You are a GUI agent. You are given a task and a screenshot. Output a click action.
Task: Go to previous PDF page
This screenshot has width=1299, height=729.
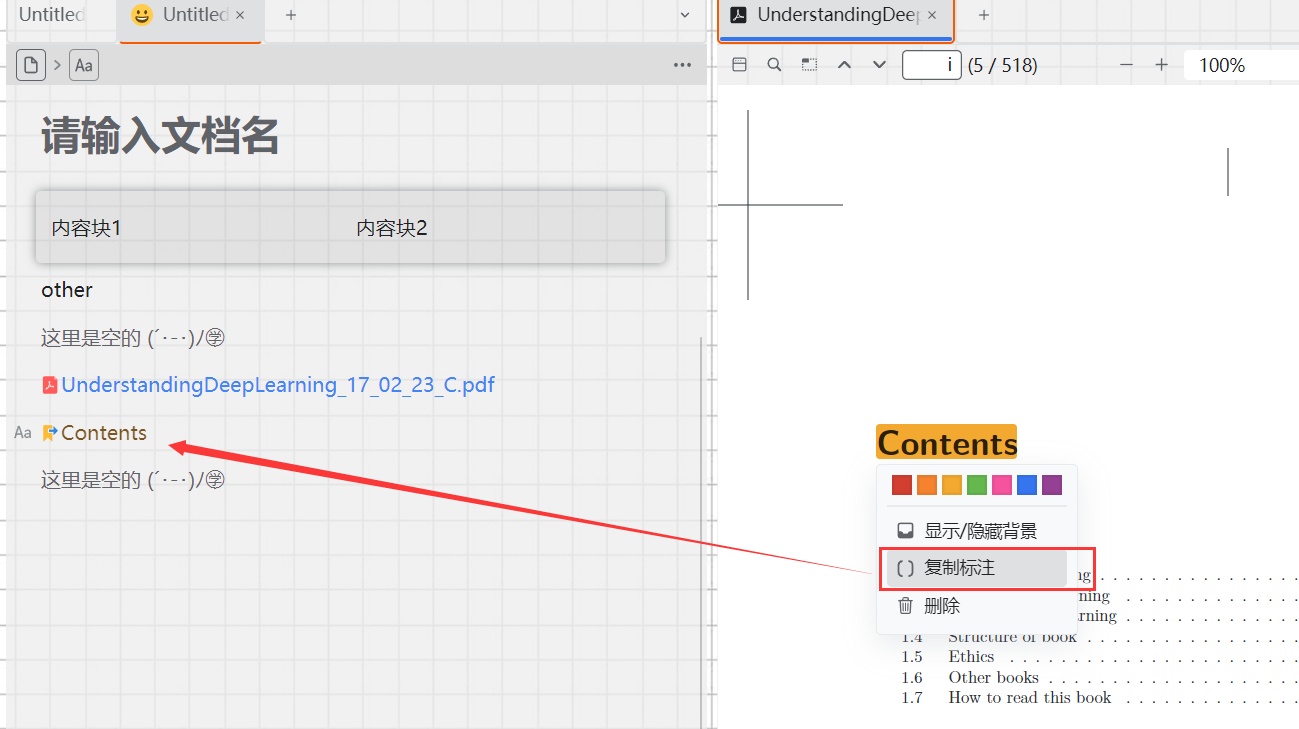[844, 65]
